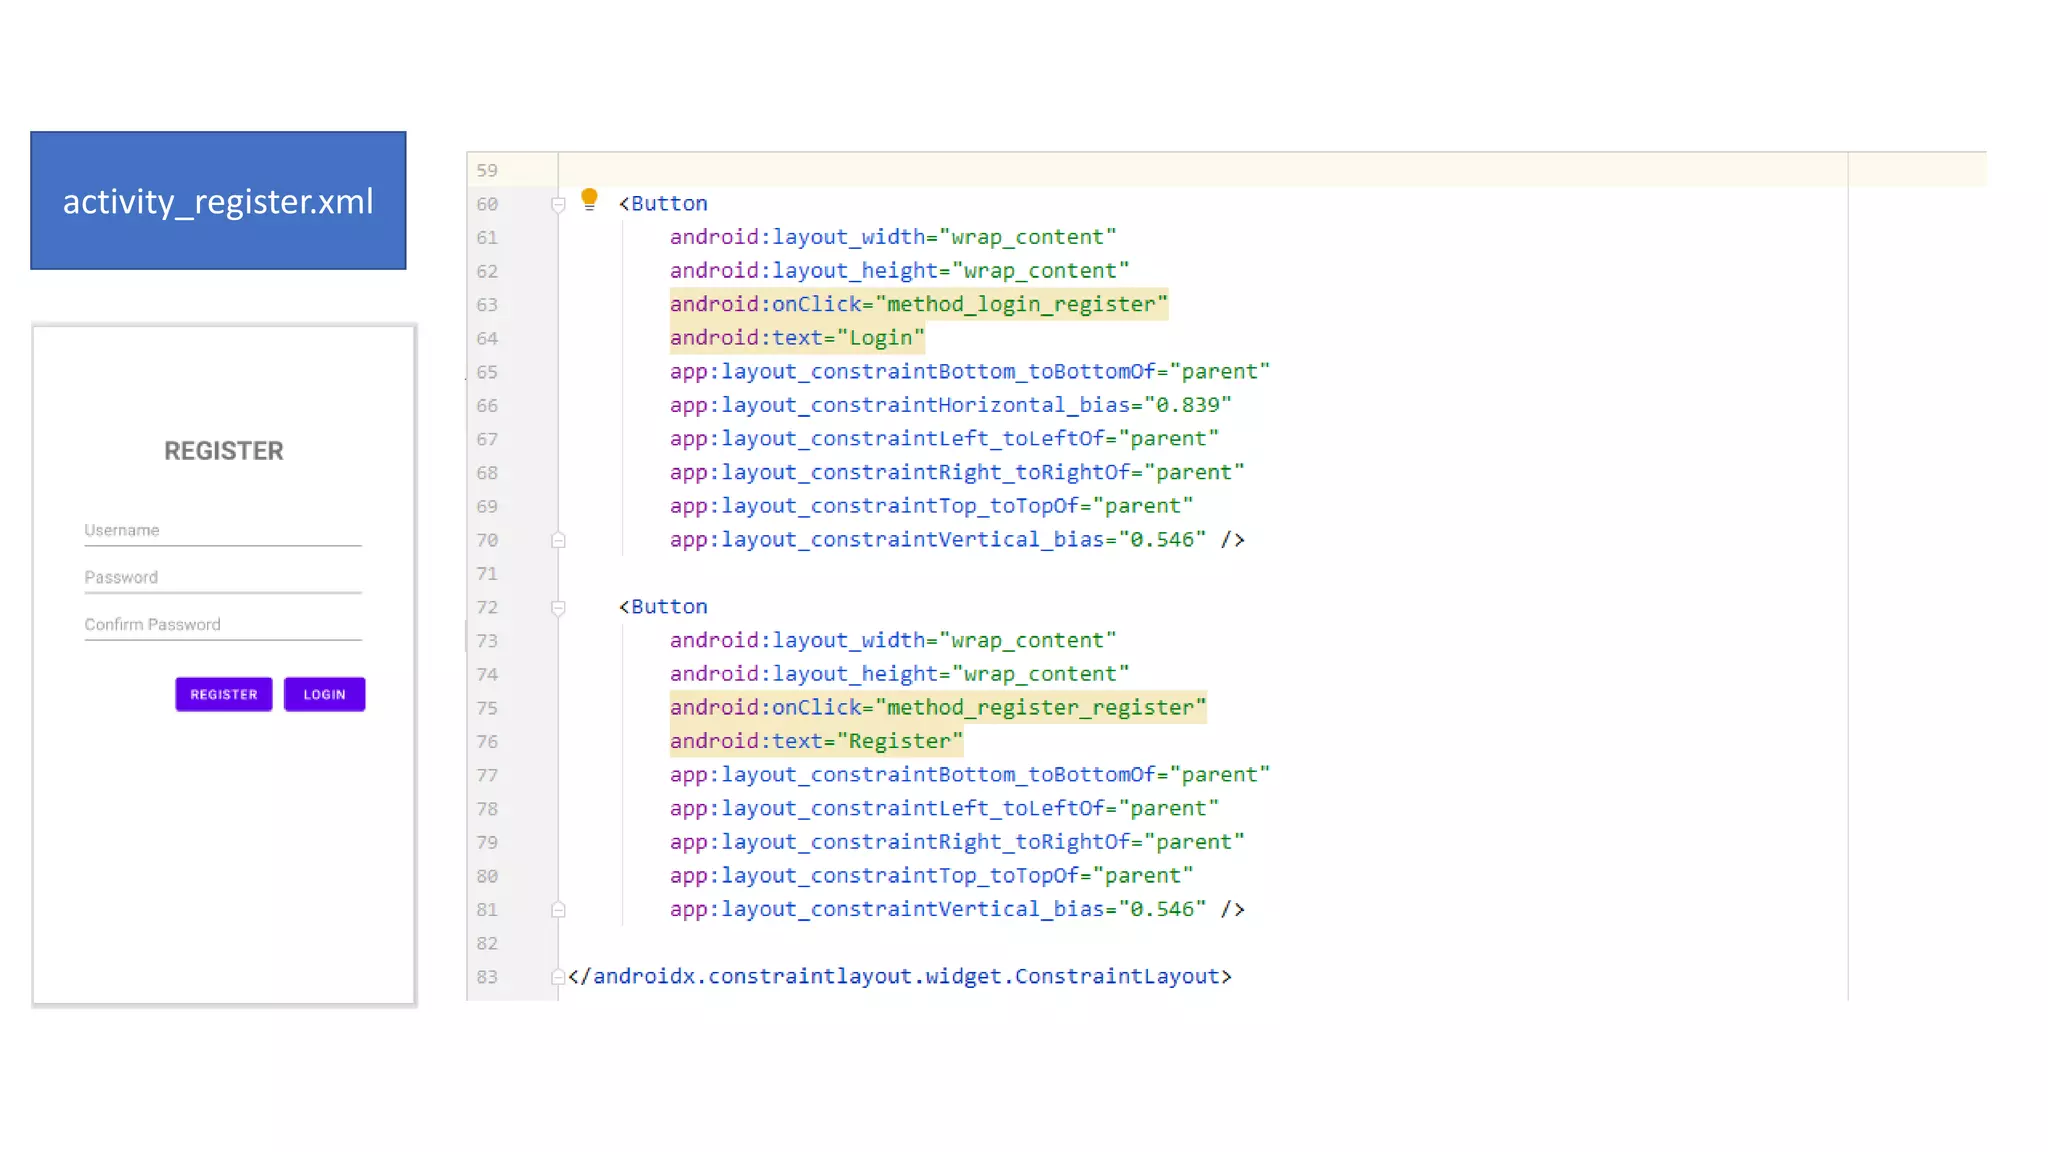This screenshot has height=1152, width=2048.
Task: Click the <Button tag on line 60
Action: tap(663, 203)
